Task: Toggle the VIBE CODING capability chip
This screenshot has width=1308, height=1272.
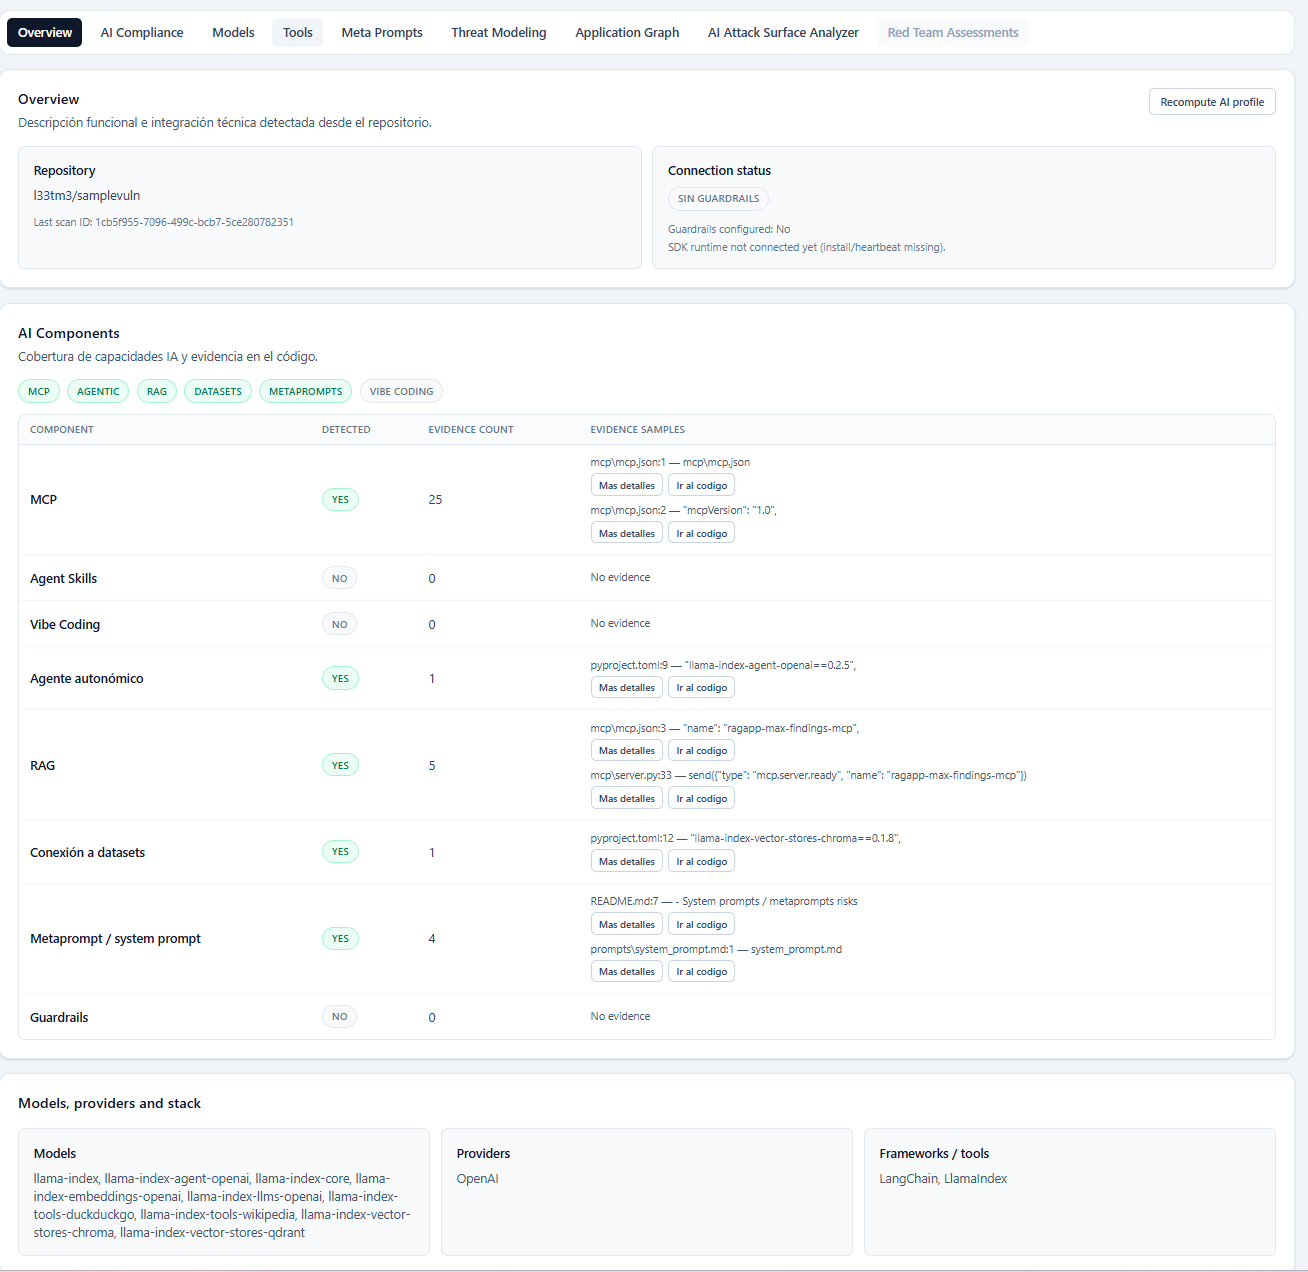Action: (400, 391)
